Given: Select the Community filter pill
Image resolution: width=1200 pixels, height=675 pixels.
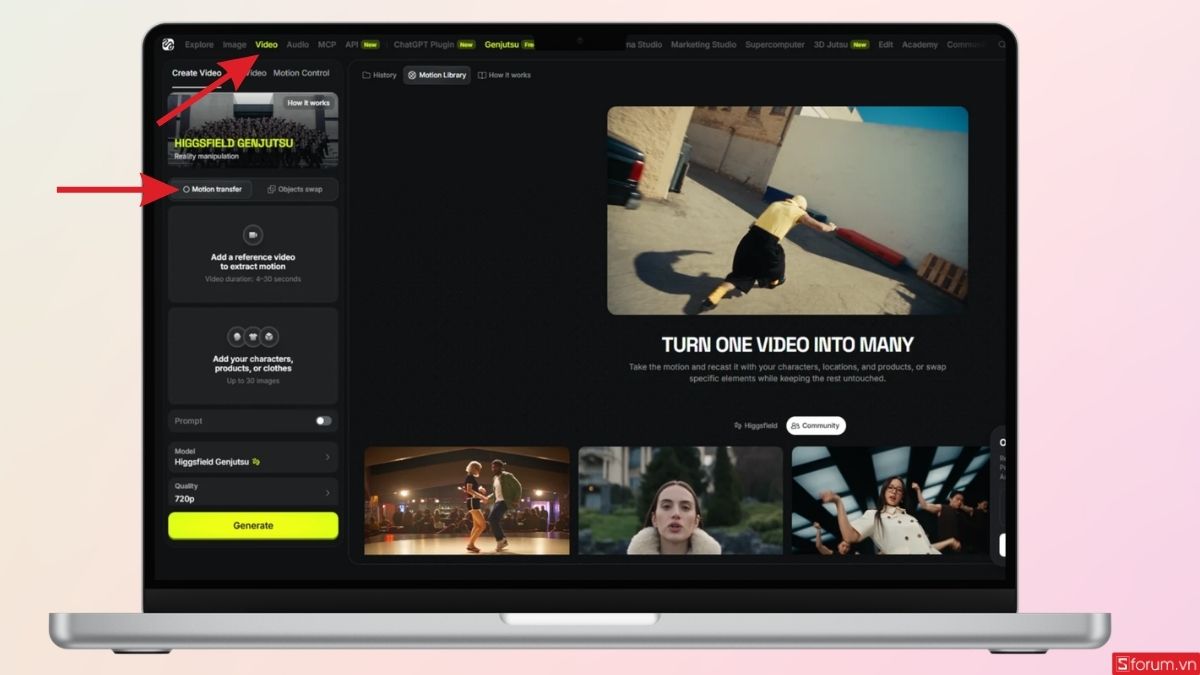Looking at the screenshot, I should coord(816,426).
